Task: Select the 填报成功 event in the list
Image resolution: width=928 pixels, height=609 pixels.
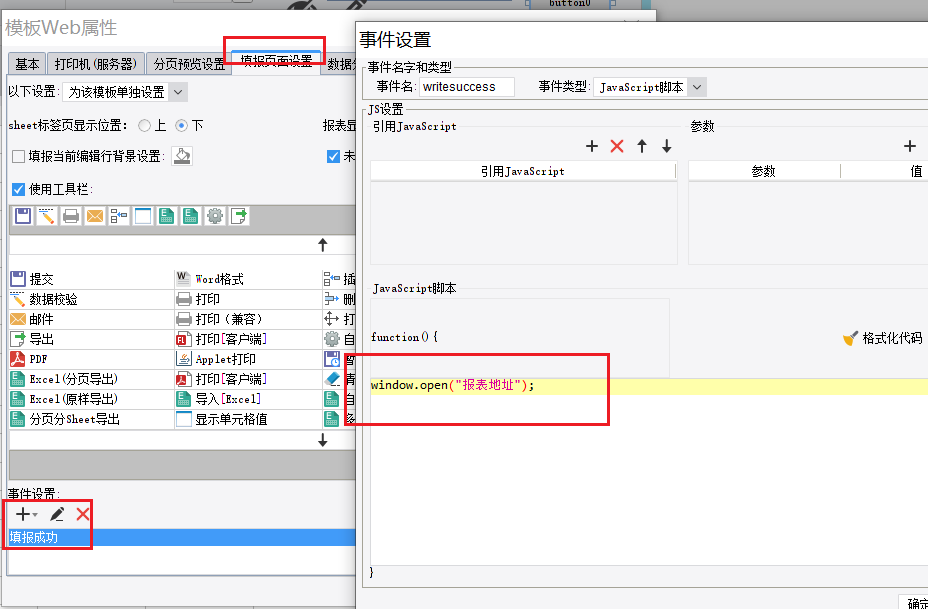Action: [x=182, y=537]
